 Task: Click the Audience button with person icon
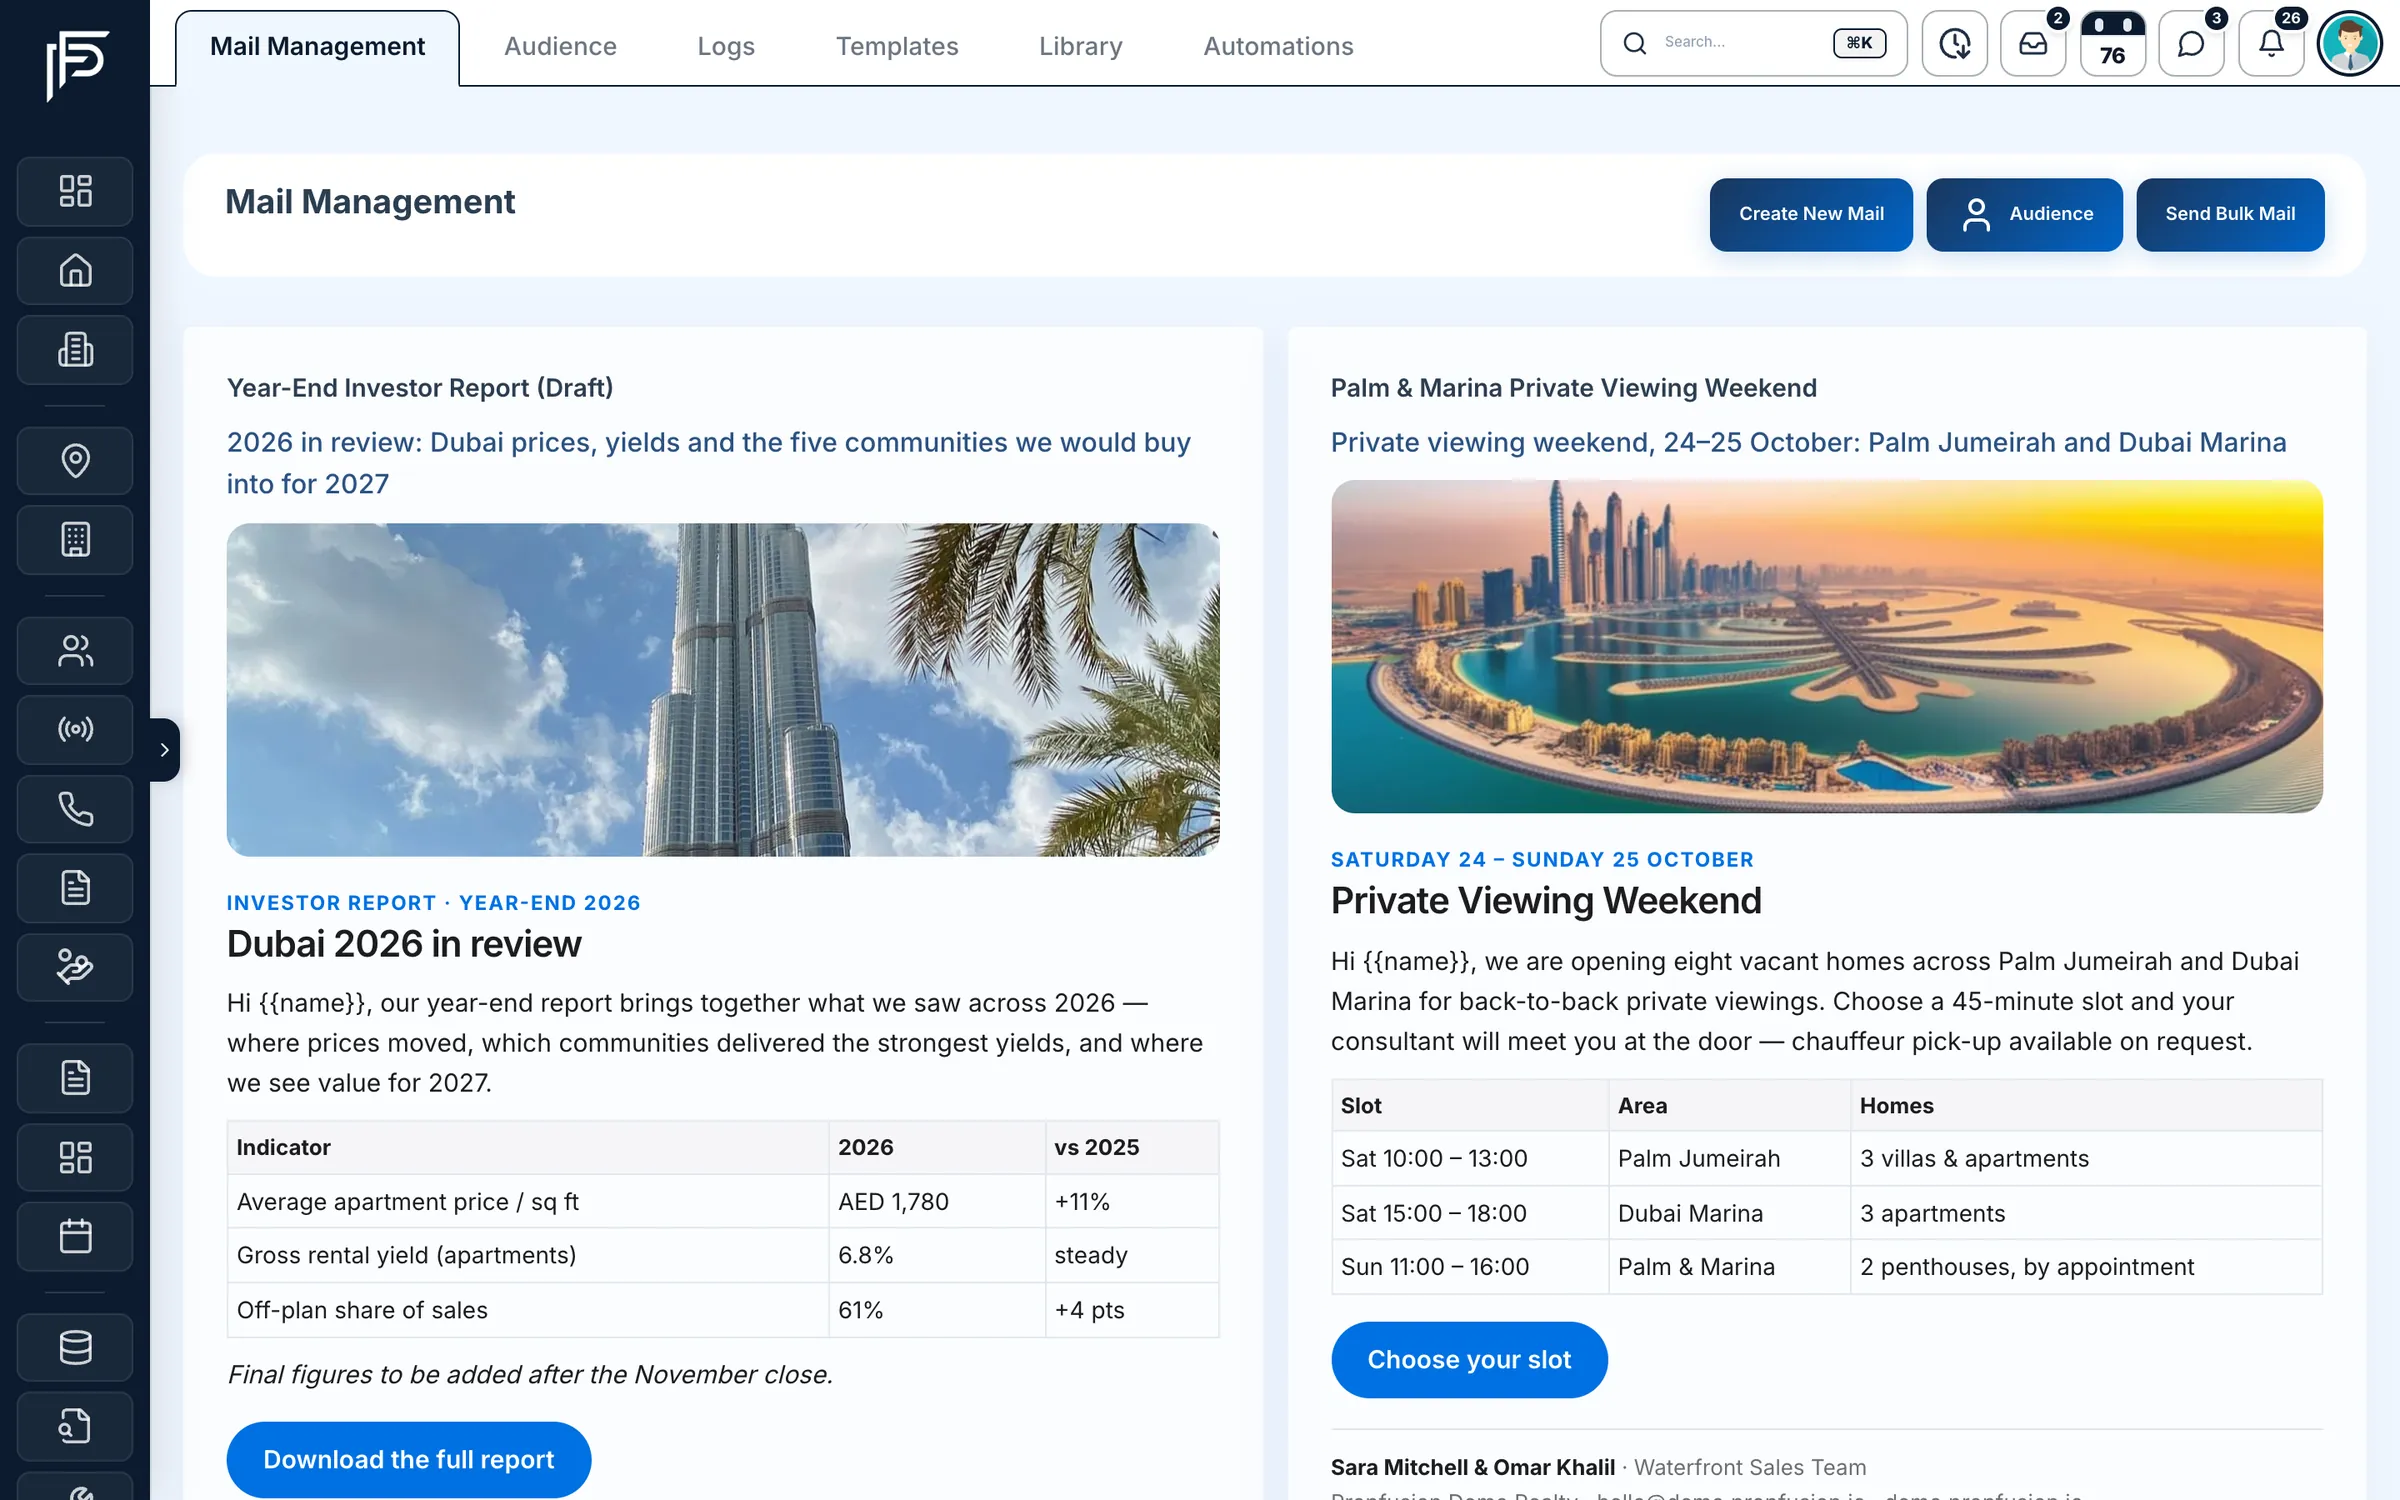tap(2024, 214)
